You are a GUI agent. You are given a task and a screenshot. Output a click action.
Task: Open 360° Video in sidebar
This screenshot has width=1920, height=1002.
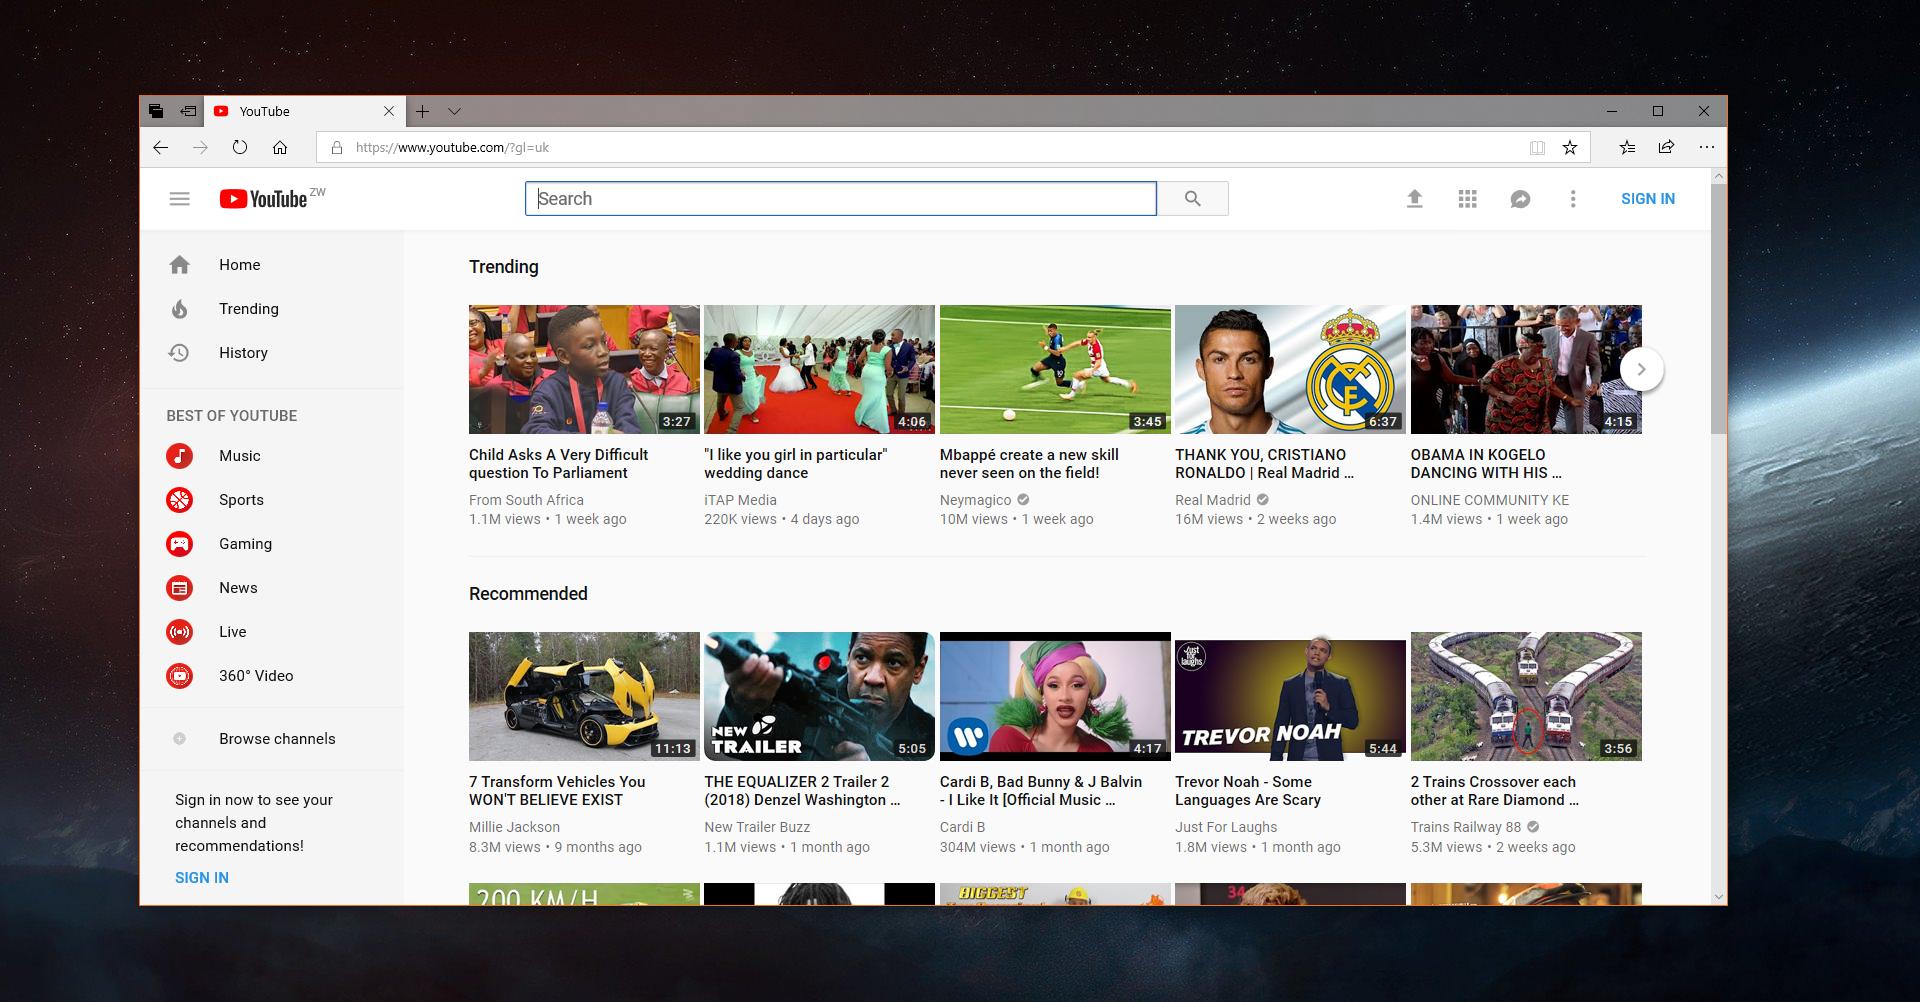272,676
